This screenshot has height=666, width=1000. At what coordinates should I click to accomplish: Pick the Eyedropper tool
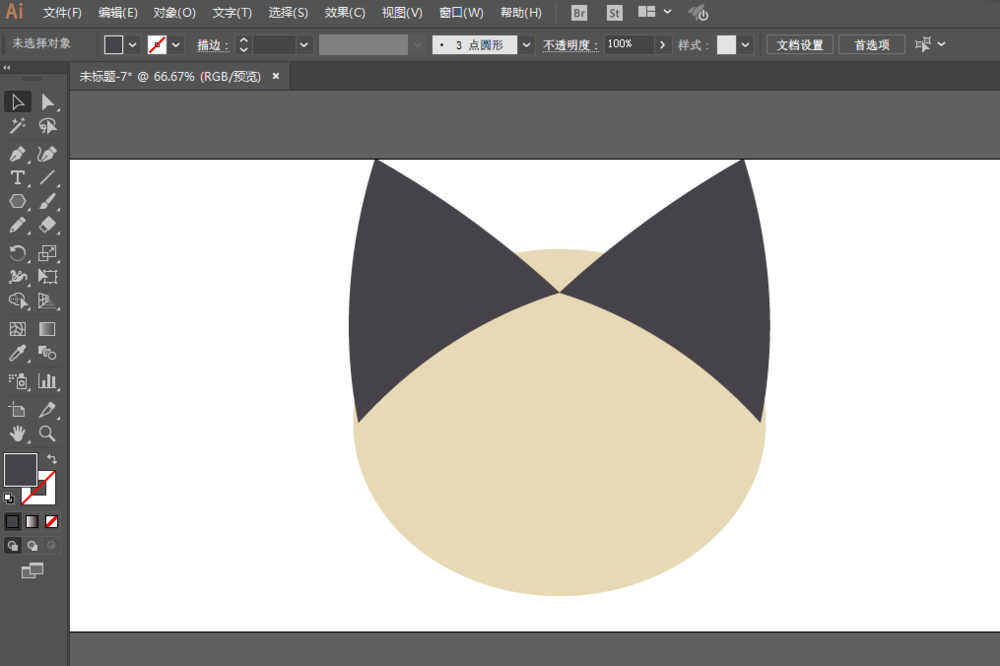tap(17, 353)
